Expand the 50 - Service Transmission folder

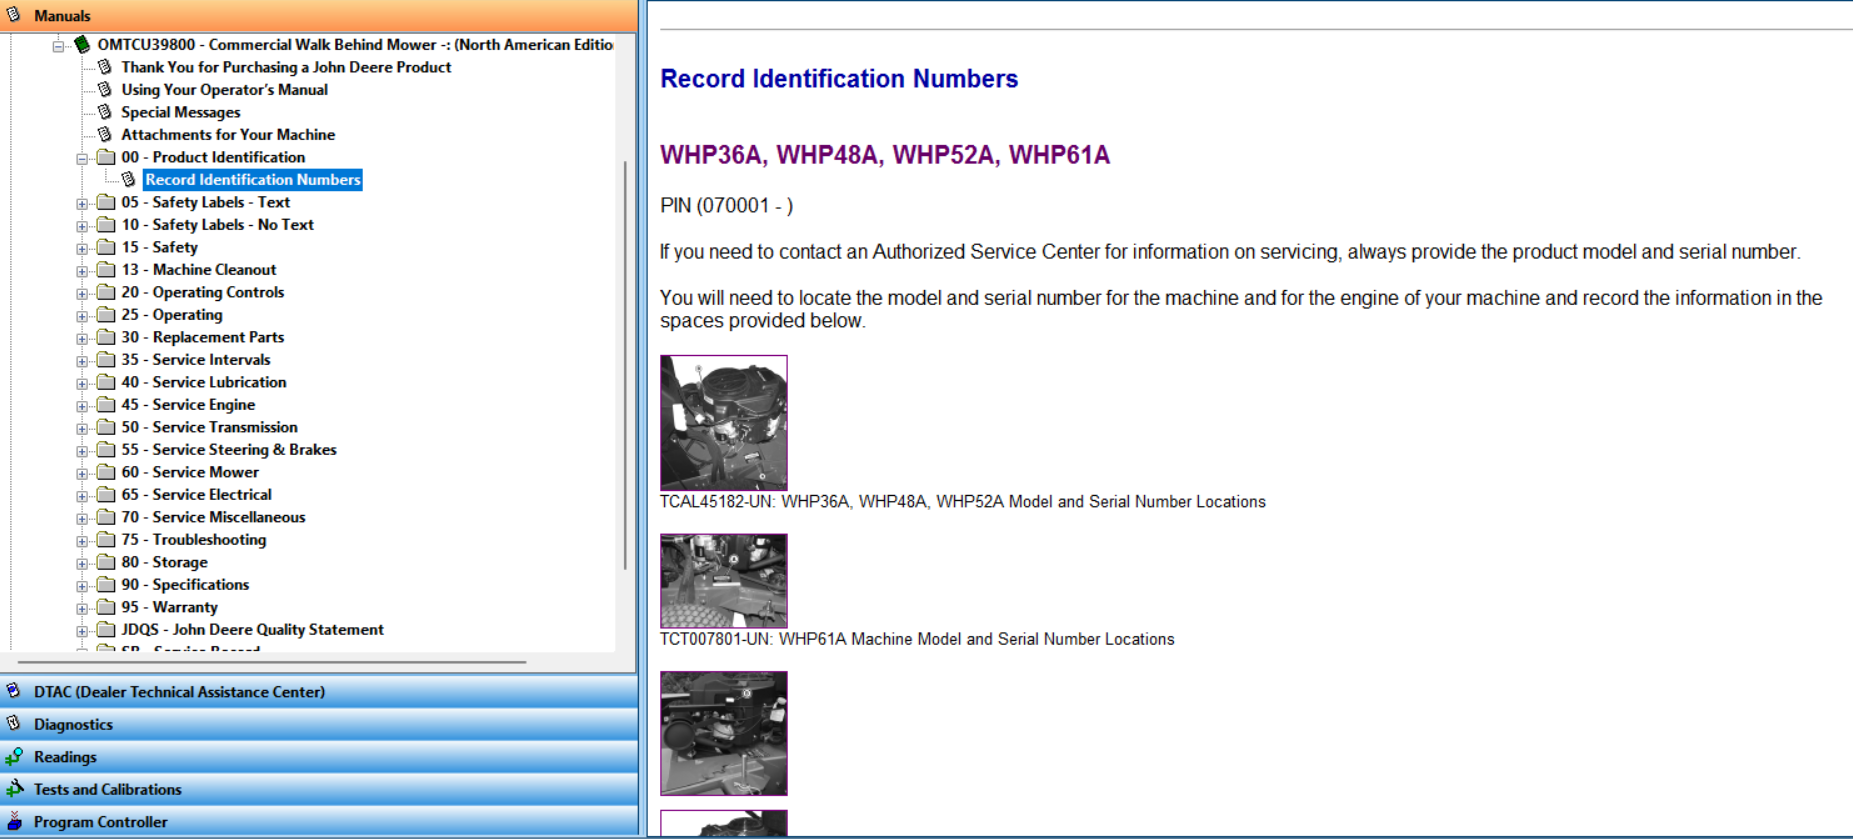(82, 428)
